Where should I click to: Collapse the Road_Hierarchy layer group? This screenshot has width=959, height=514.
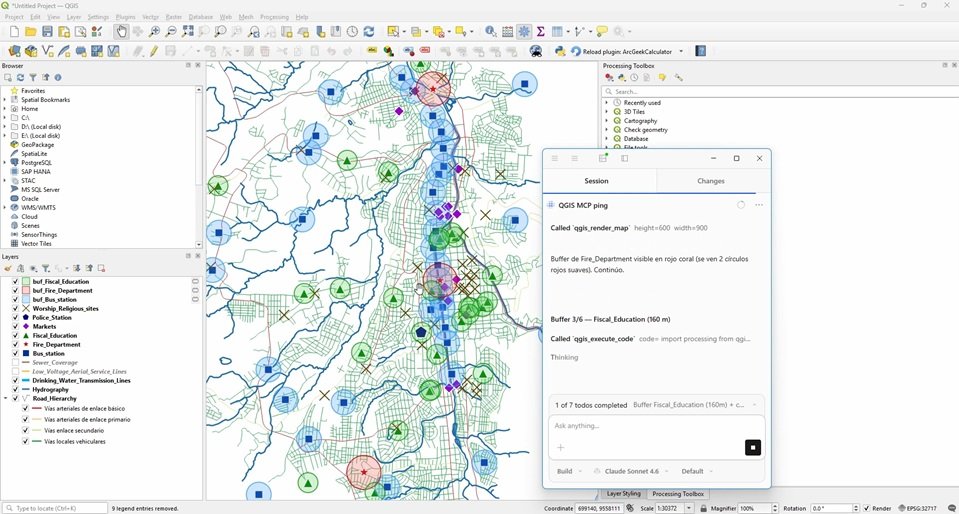click(6, 398)
